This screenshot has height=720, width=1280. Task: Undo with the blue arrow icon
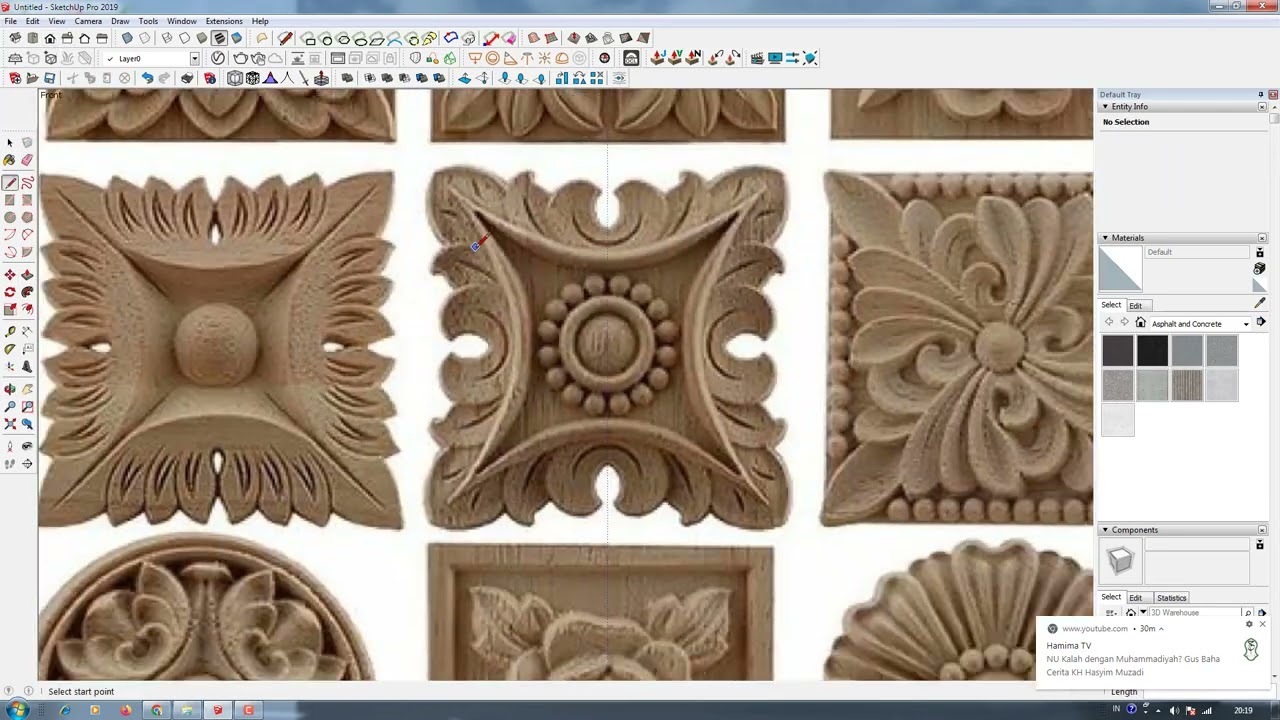pos(147,78)
